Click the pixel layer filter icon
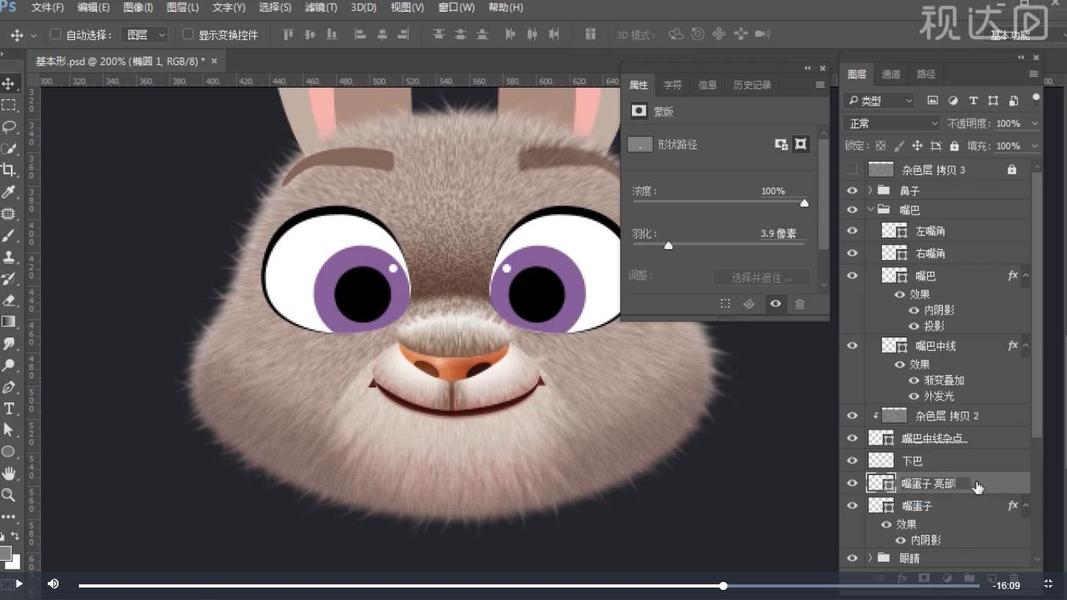 932,101
